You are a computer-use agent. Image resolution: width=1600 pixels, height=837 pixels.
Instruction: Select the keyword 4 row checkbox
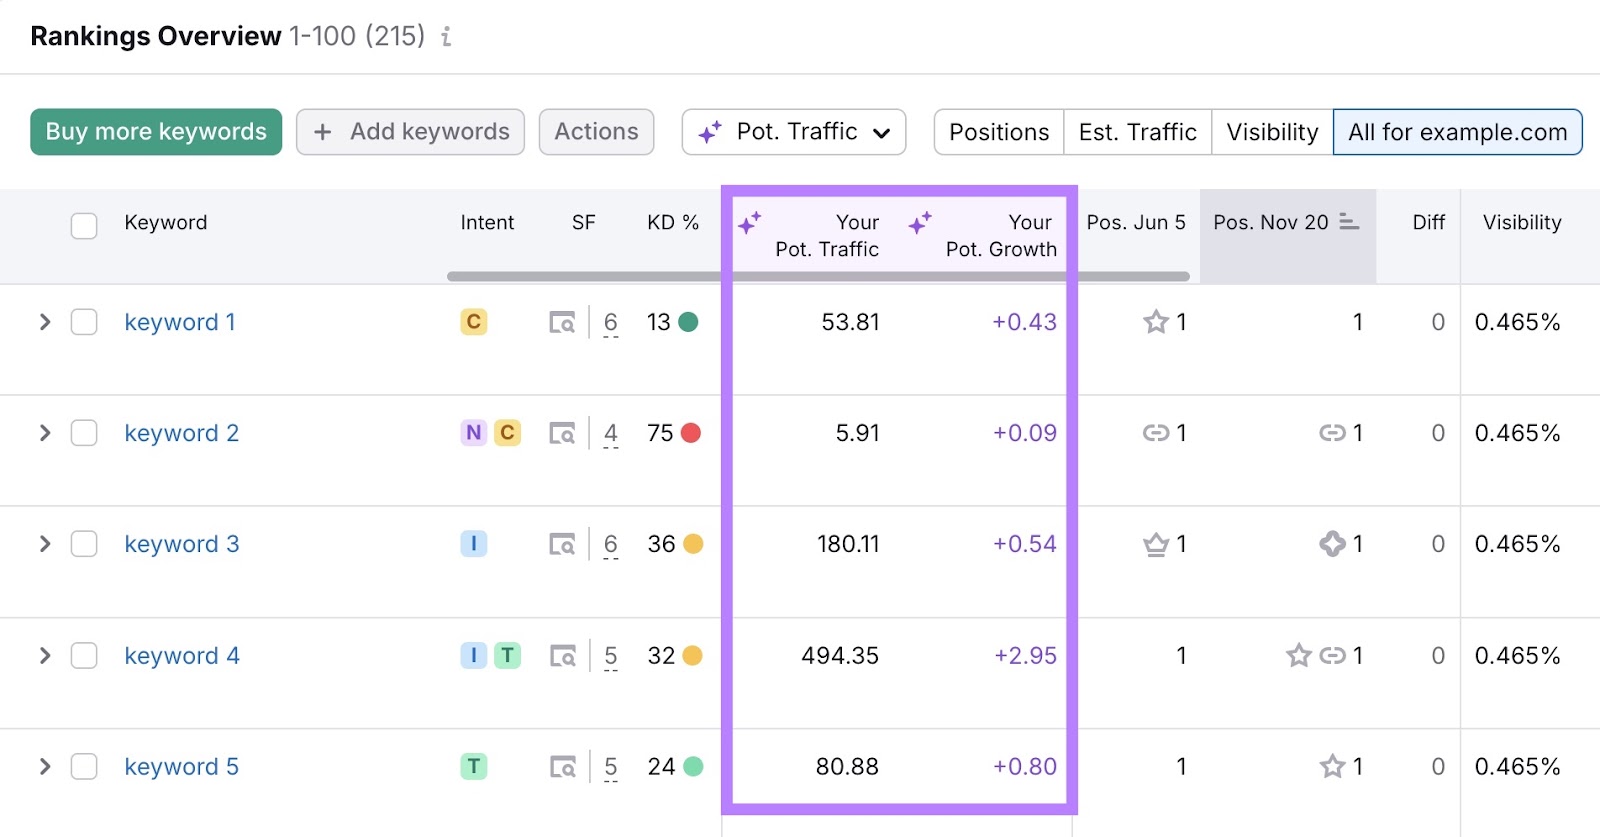[x=84, y=656]
